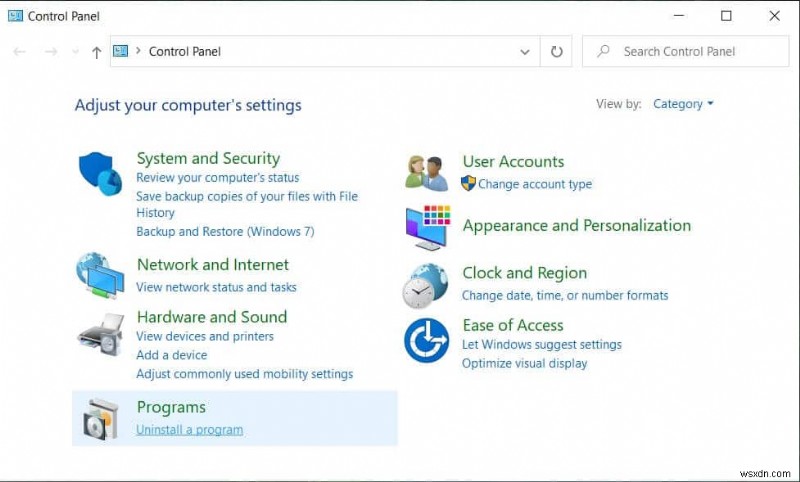Open Backup and Restore (Windows 7)
800x482 pixels.
(x=225, y=231)
